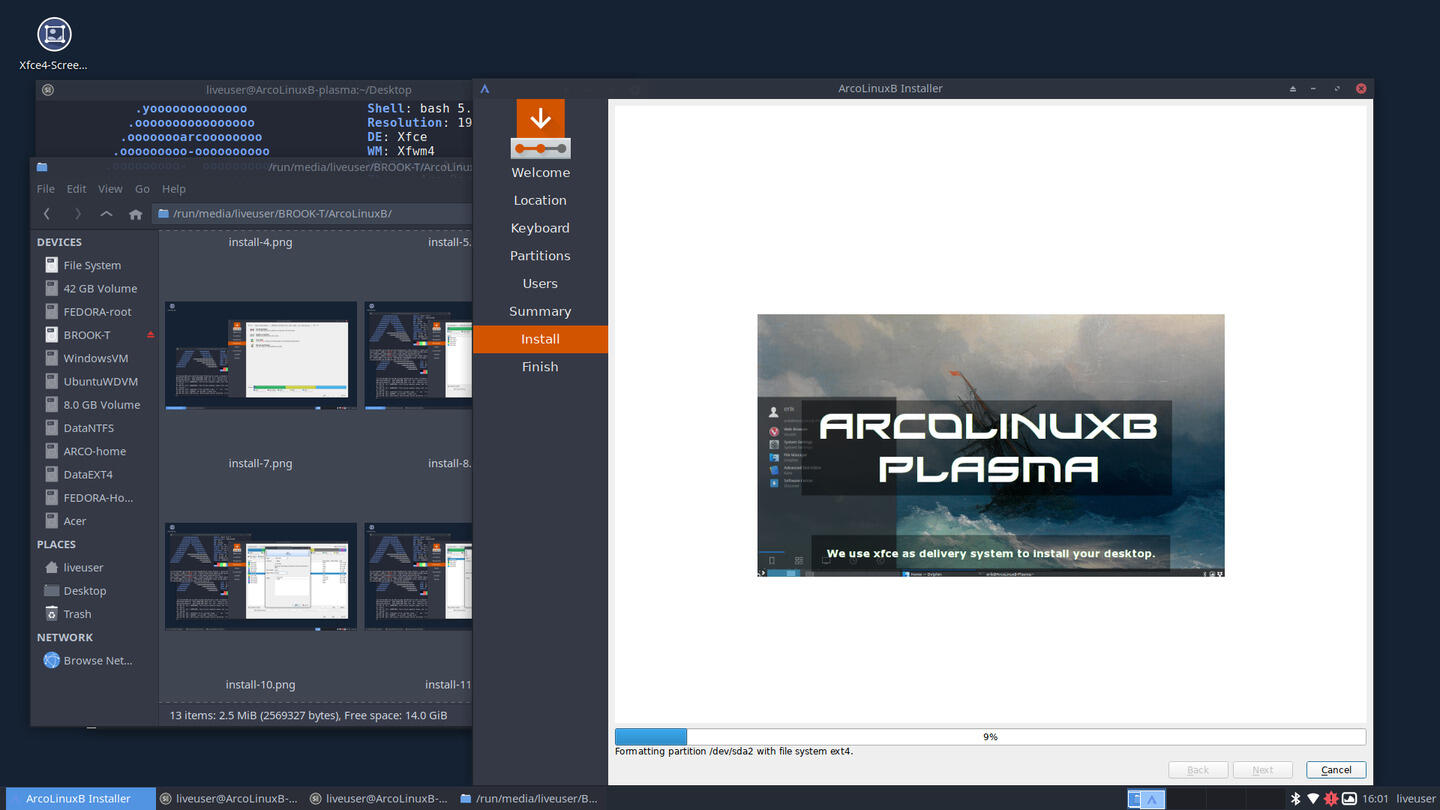1440x810 pixels.
Task: Select BROOK-T in devices sidebar
Action: (95, 335)
